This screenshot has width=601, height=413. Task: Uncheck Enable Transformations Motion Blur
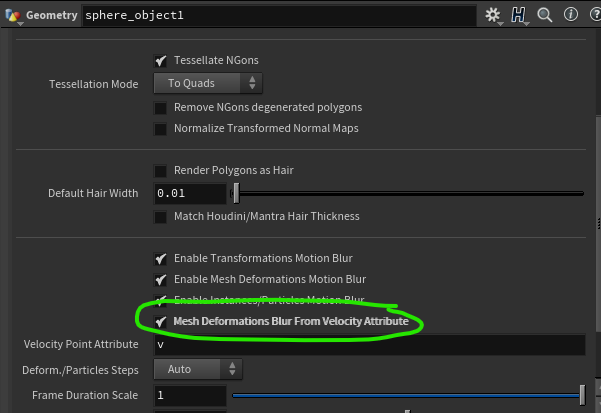coord(160,258)
